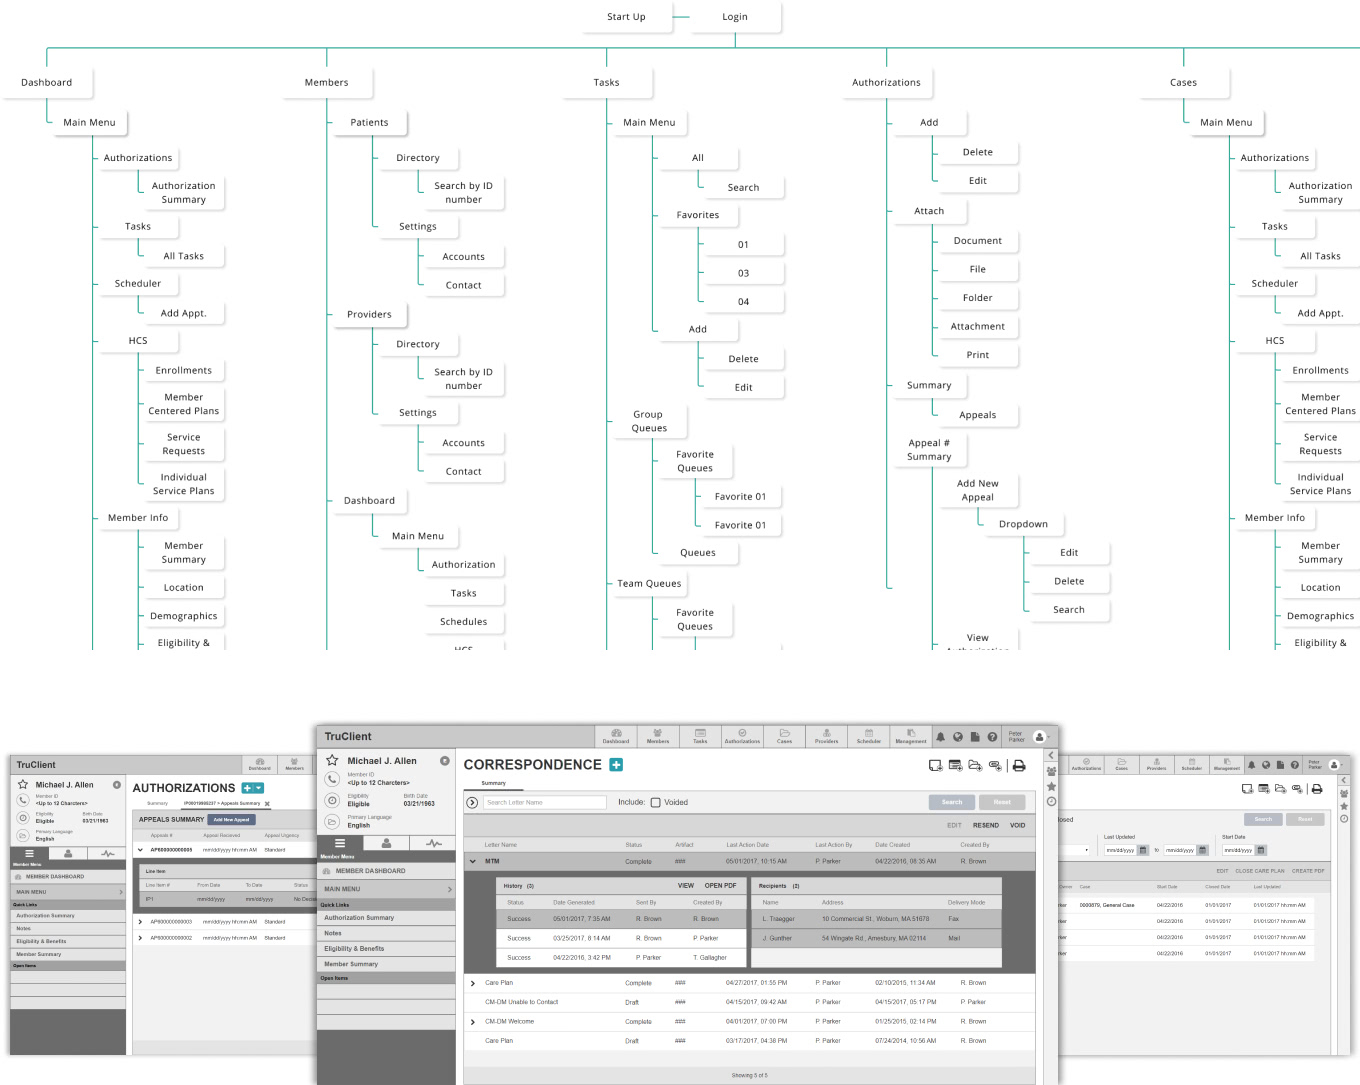Collapse the expanded MTM letter row
Screen dimensions: 1360x1085
tap(473, 861)
